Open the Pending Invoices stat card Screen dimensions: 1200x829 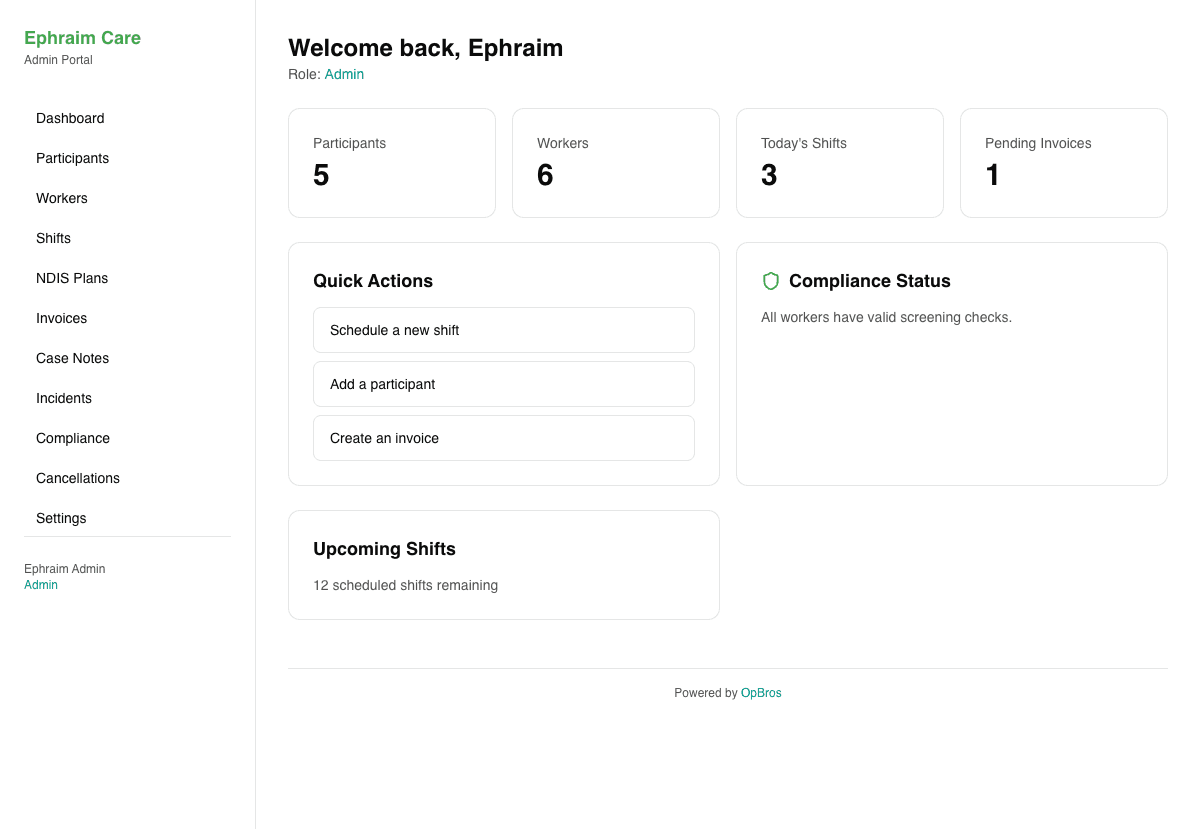[x=1063, y=163]
